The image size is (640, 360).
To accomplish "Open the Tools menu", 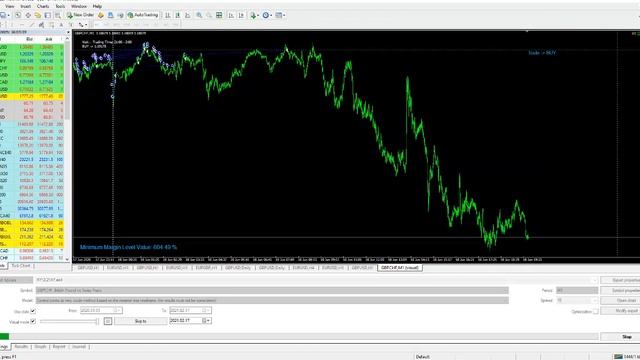I will click(60, 6).
